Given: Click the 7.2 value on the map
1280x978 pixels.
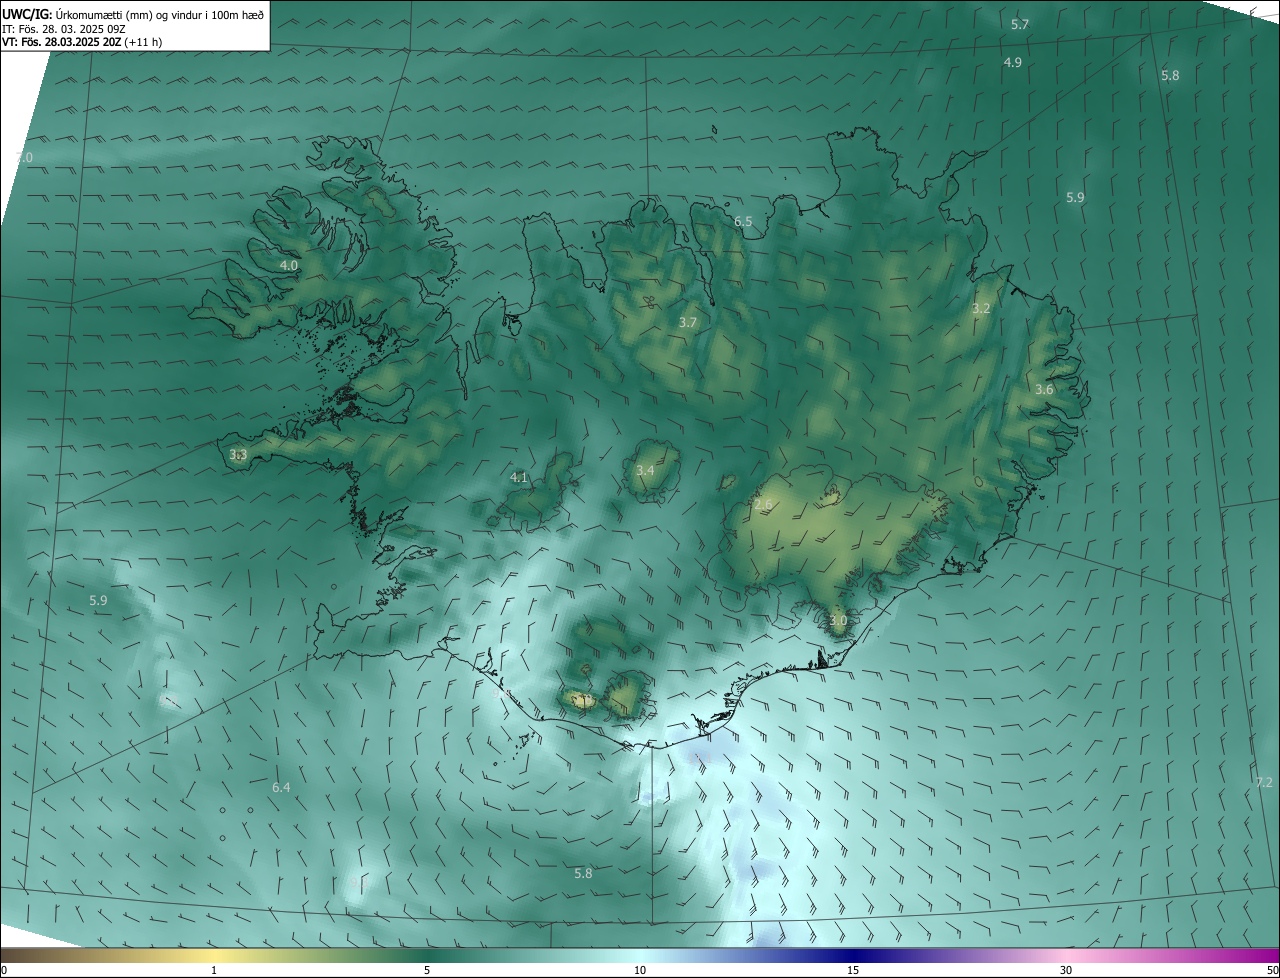Looking at the screenshot, I should pyautogui.click(x=1264, y=782).
